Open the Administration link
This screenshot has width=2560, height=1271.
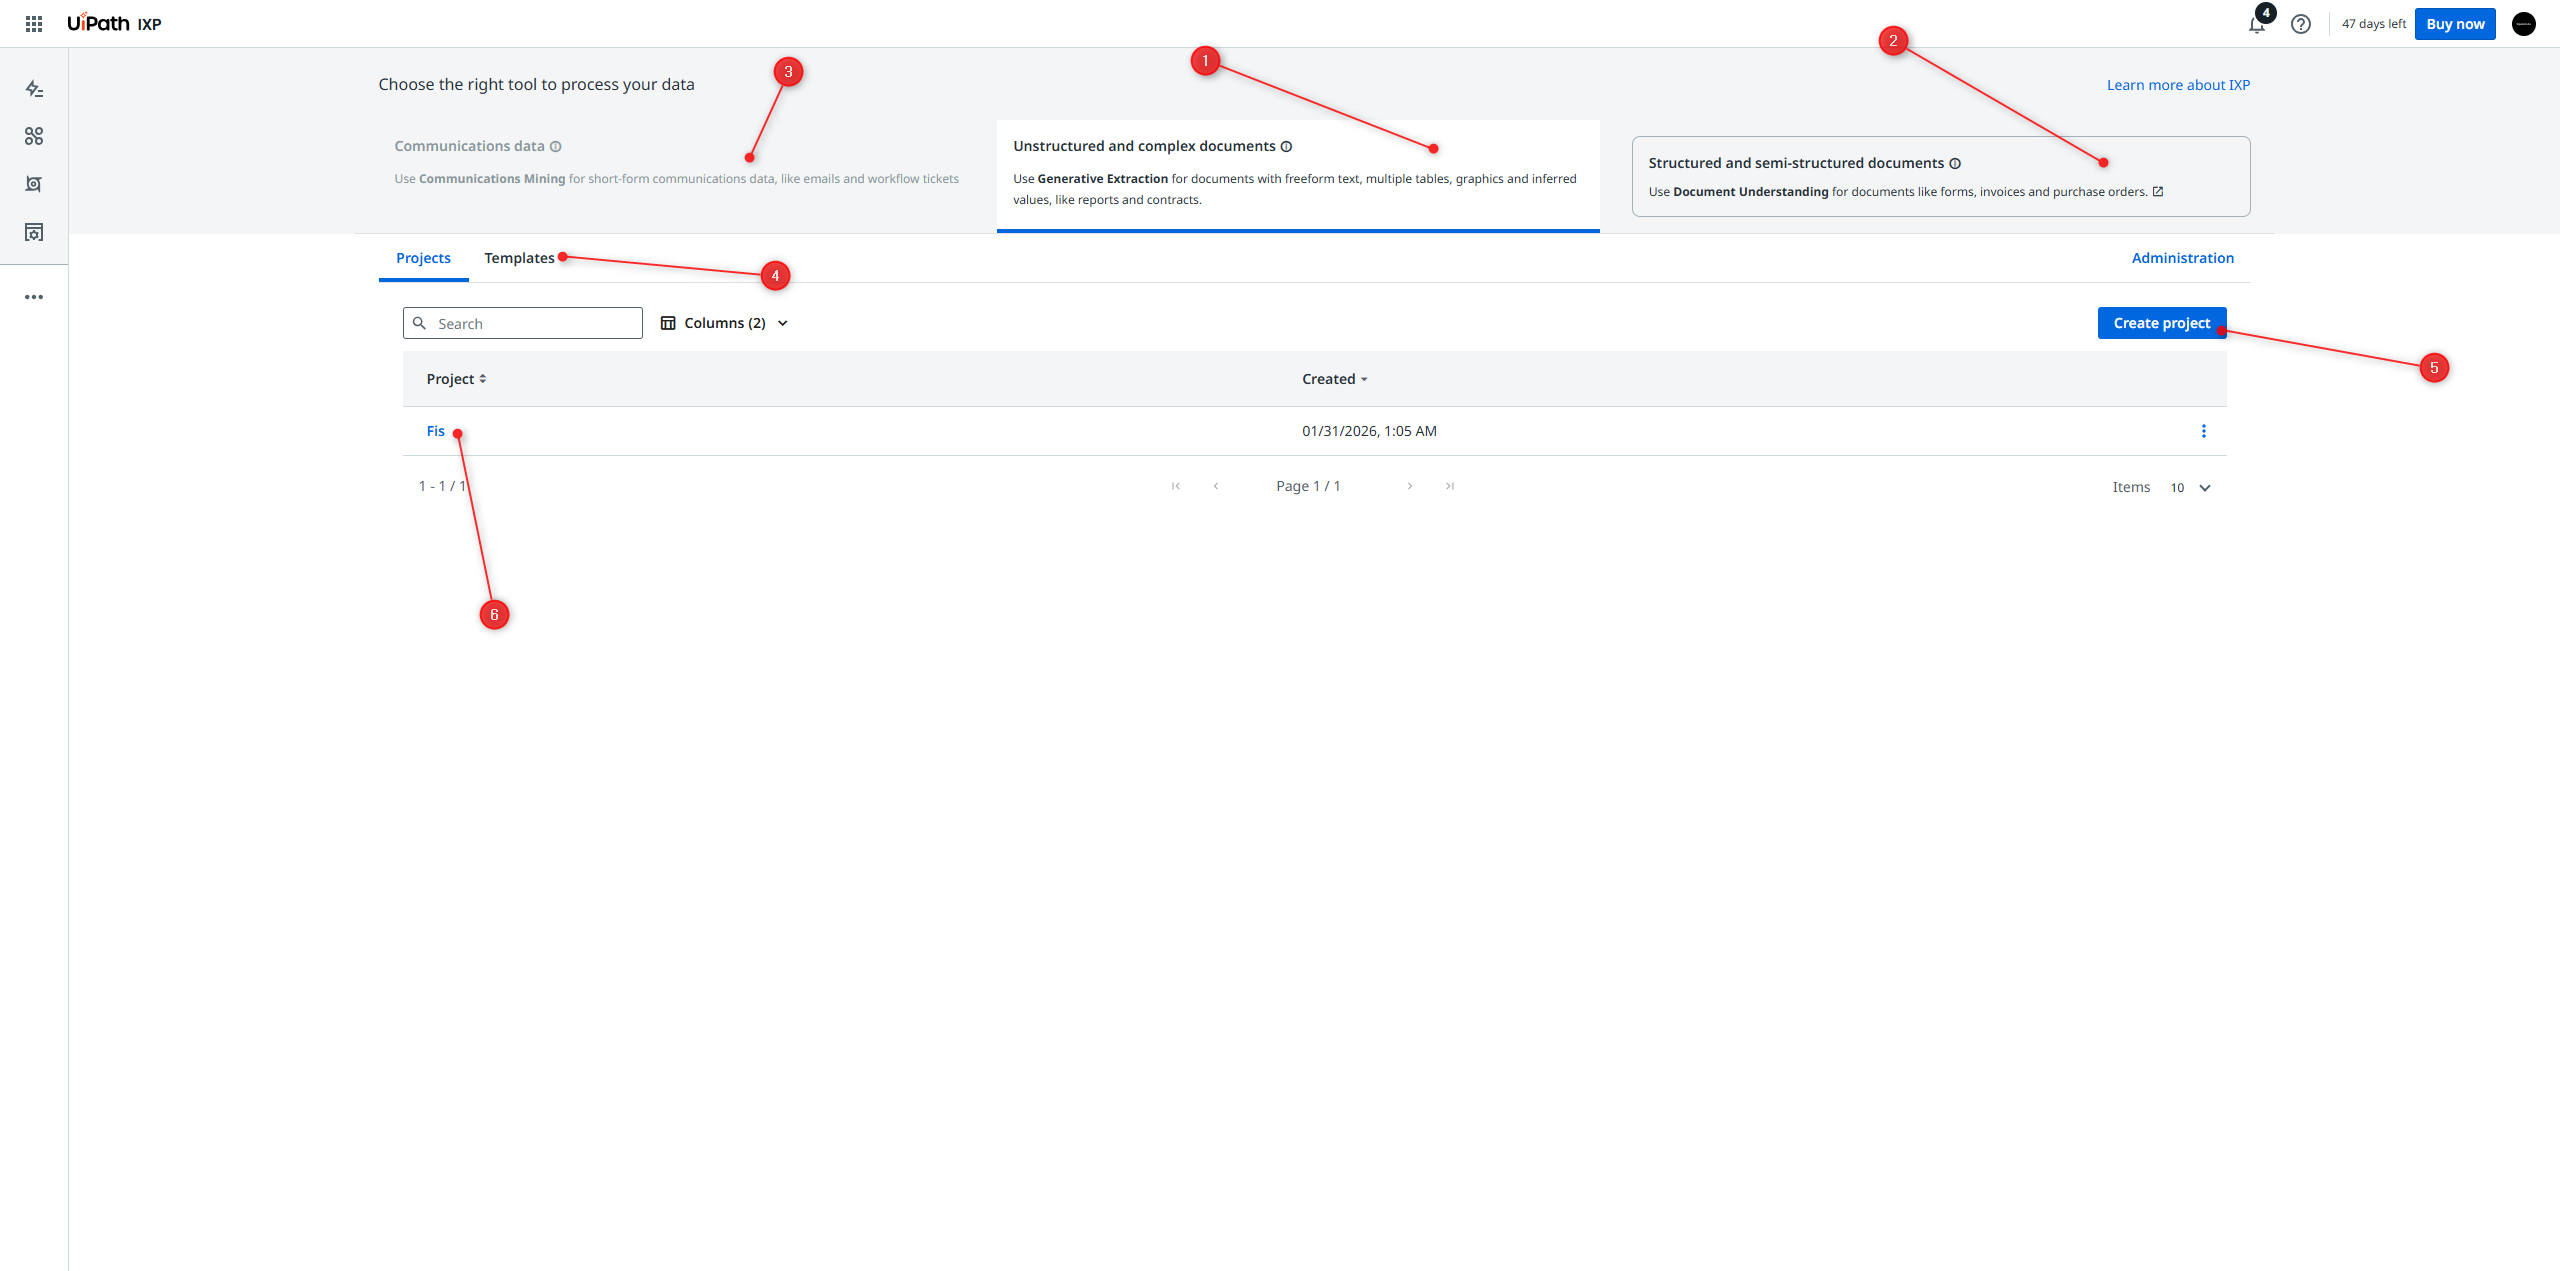point(2182,258)
